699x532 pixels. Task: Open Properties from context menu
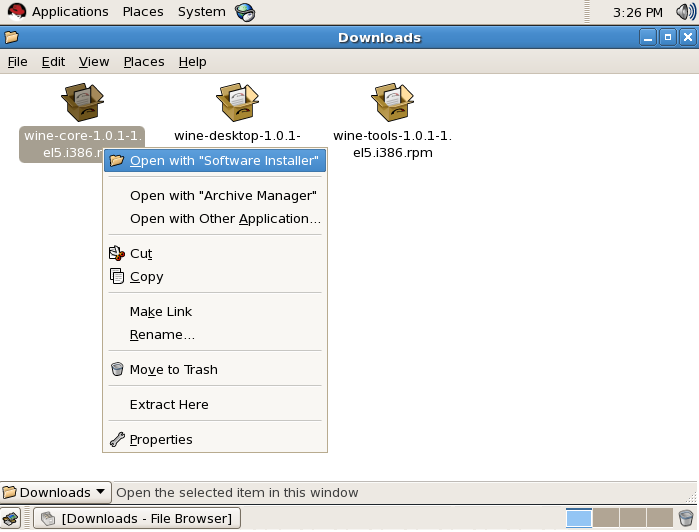click(x=215, y=439)
